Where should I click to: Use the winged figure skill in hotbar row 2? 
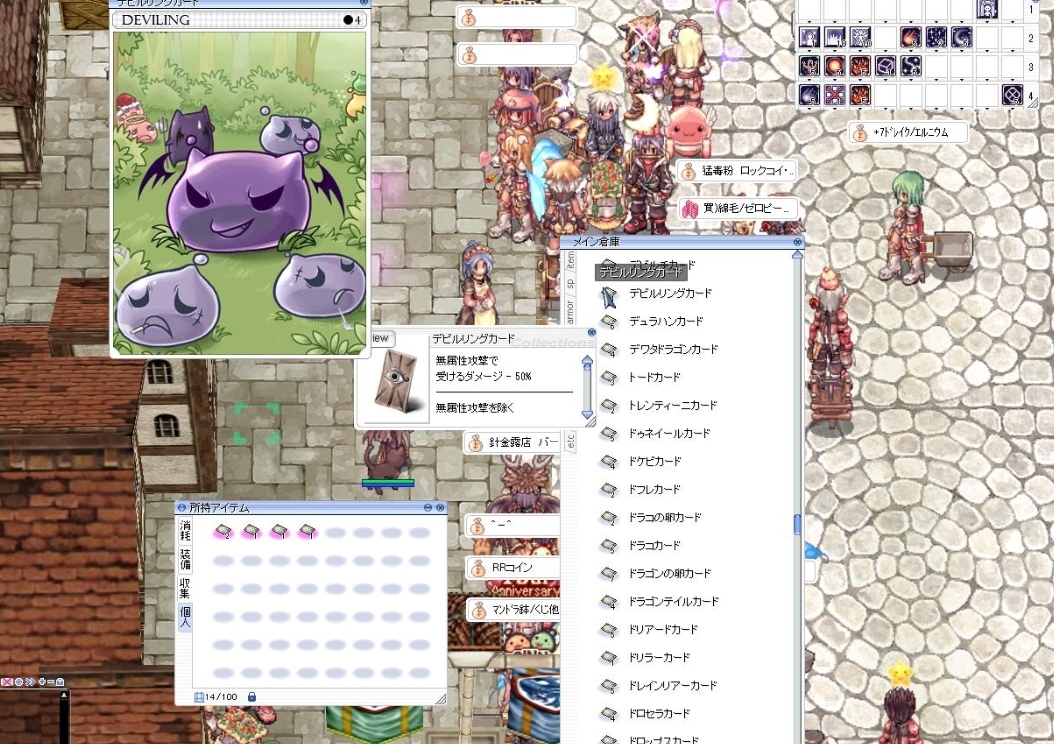pyautogui.click(x=860, y=37)
